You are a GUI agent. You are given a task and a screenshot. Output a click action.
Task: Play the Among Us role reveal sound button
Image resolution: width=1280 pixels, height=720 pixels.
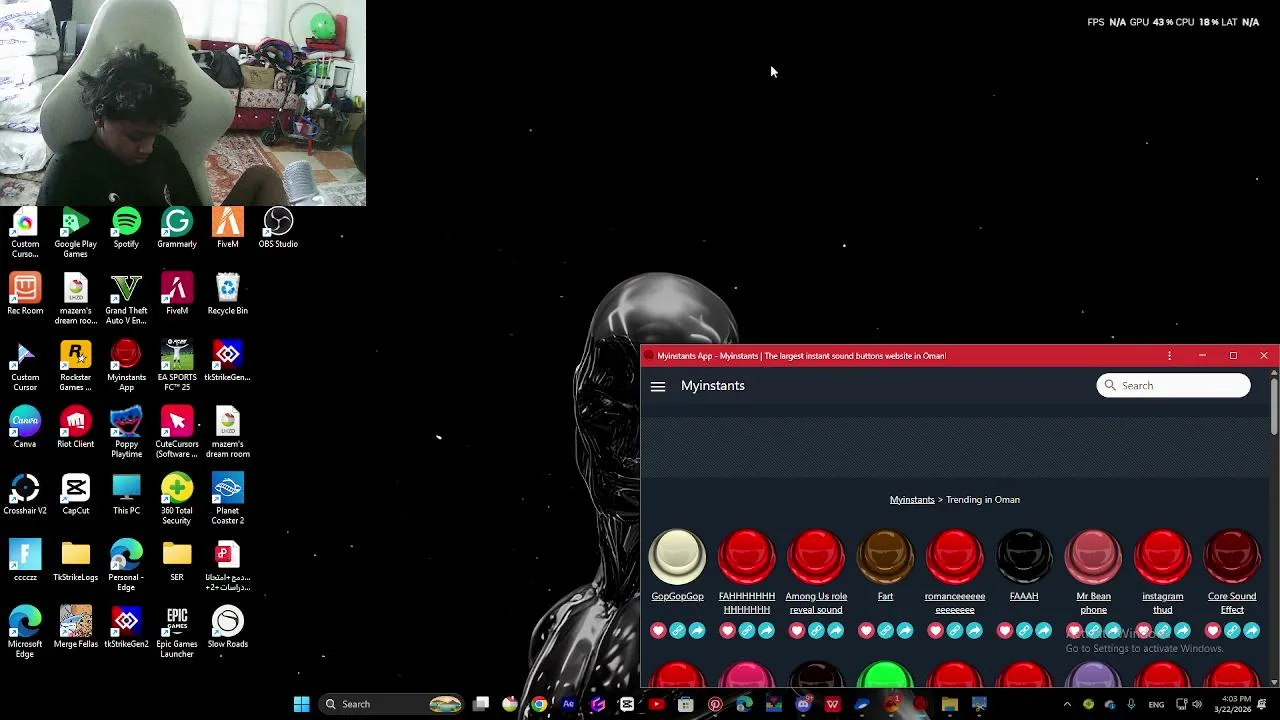tap(816, 557)
